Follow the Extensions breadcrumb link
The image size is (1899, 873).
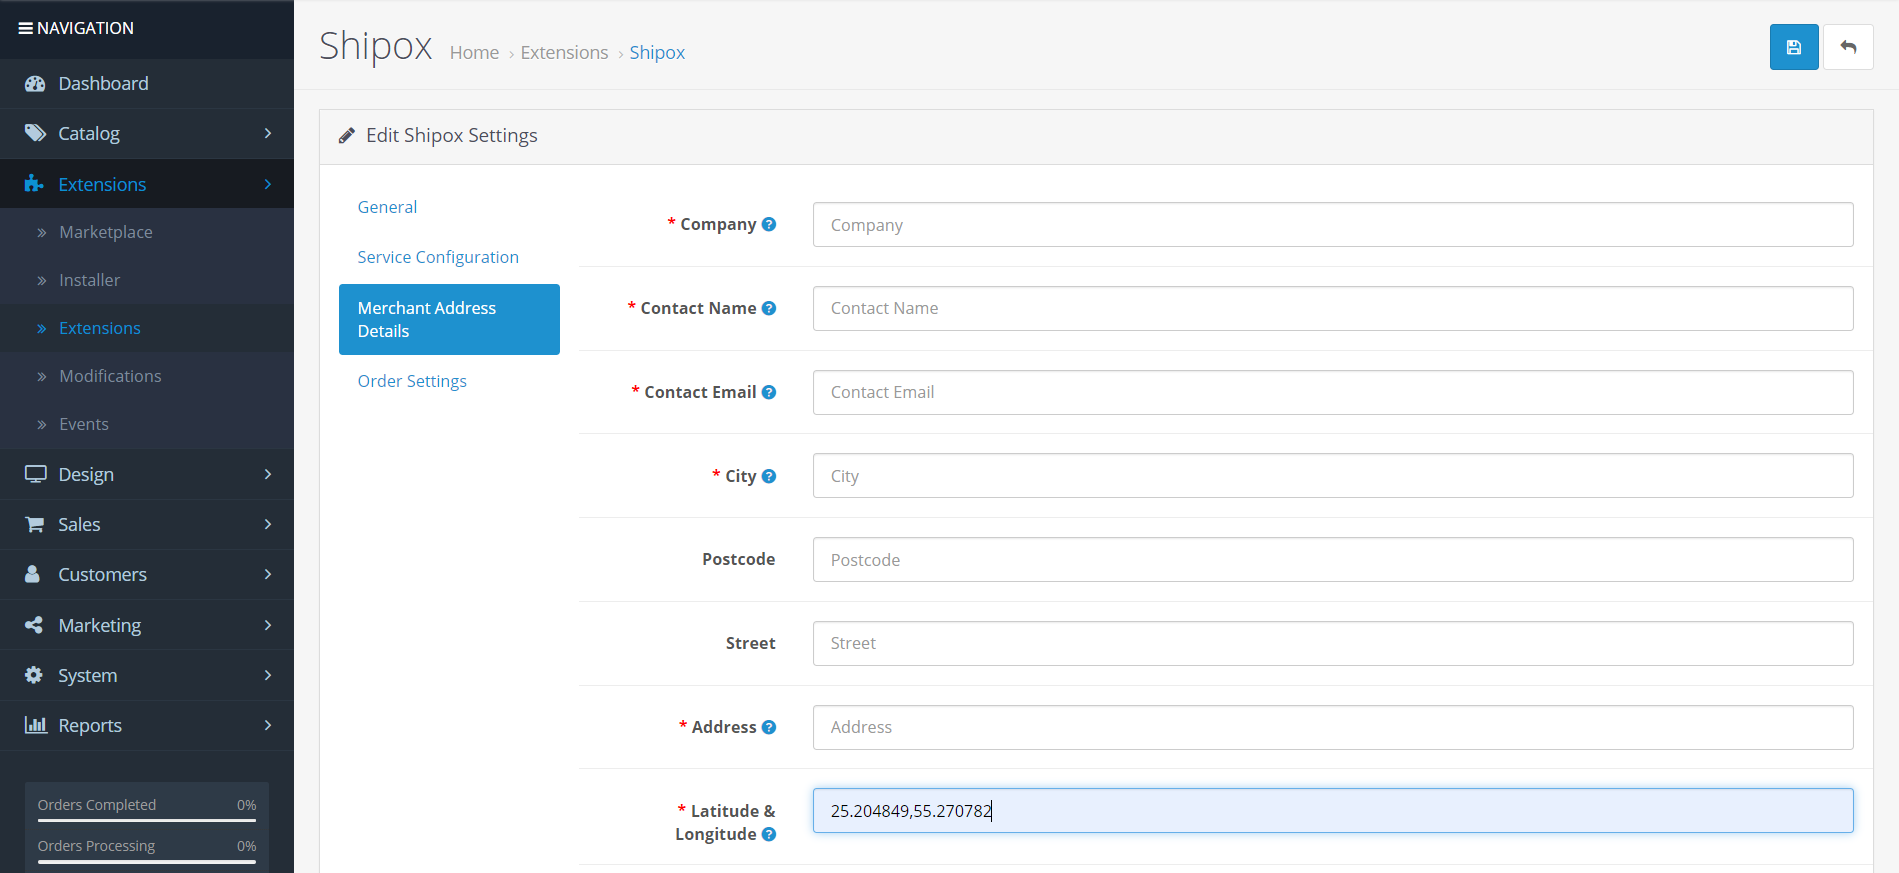tap(564, 52)
